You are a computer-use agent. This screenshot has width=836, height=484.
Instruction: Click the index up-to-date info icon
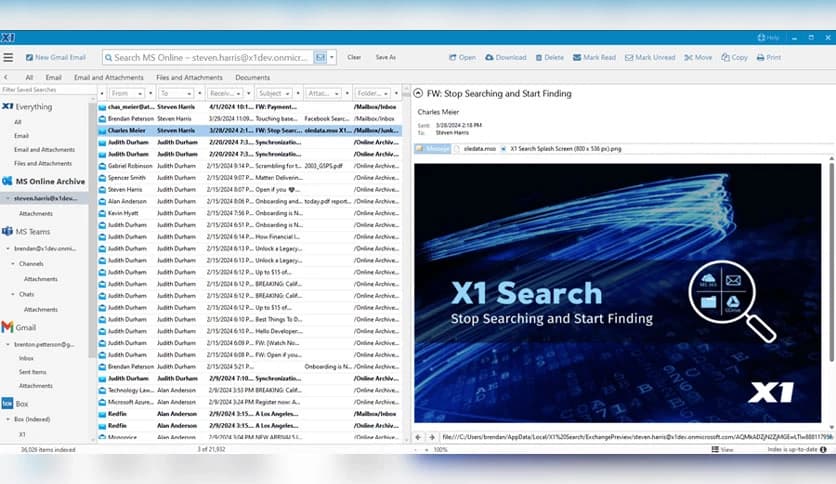823,450
